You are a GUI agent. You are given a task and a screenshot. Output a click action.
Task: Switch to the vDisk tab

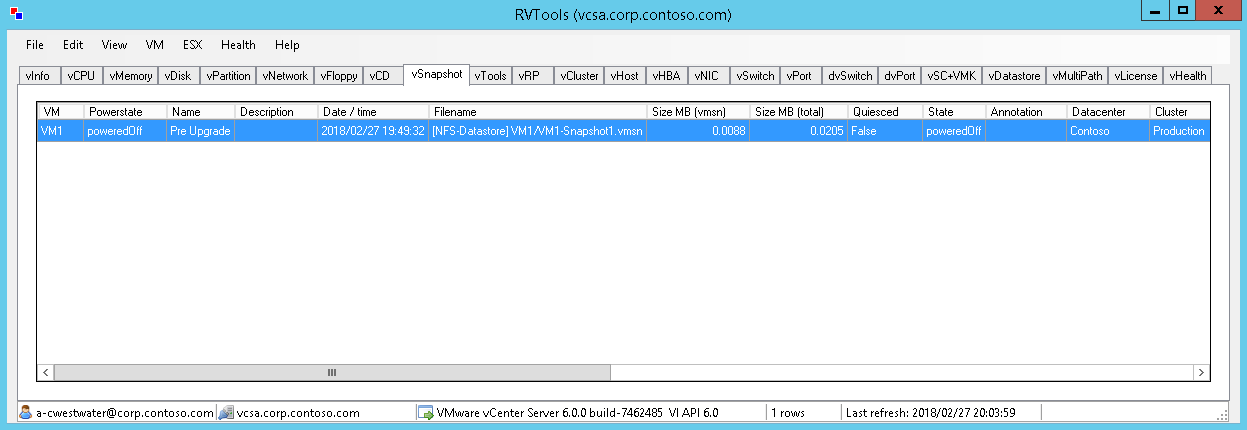point(179,76)
